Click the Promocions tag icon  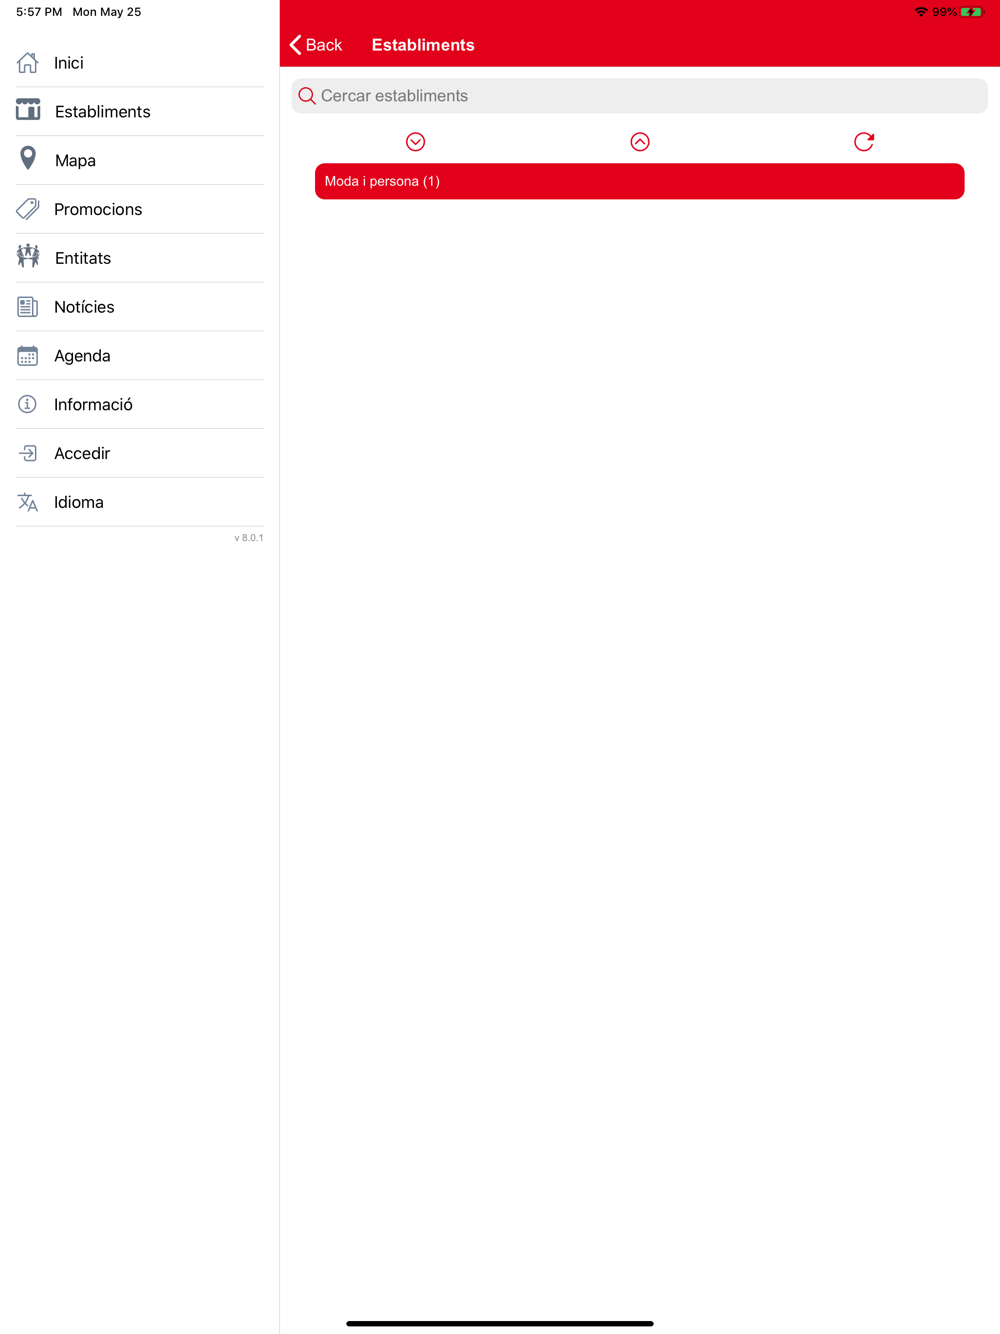coord(28,209)
